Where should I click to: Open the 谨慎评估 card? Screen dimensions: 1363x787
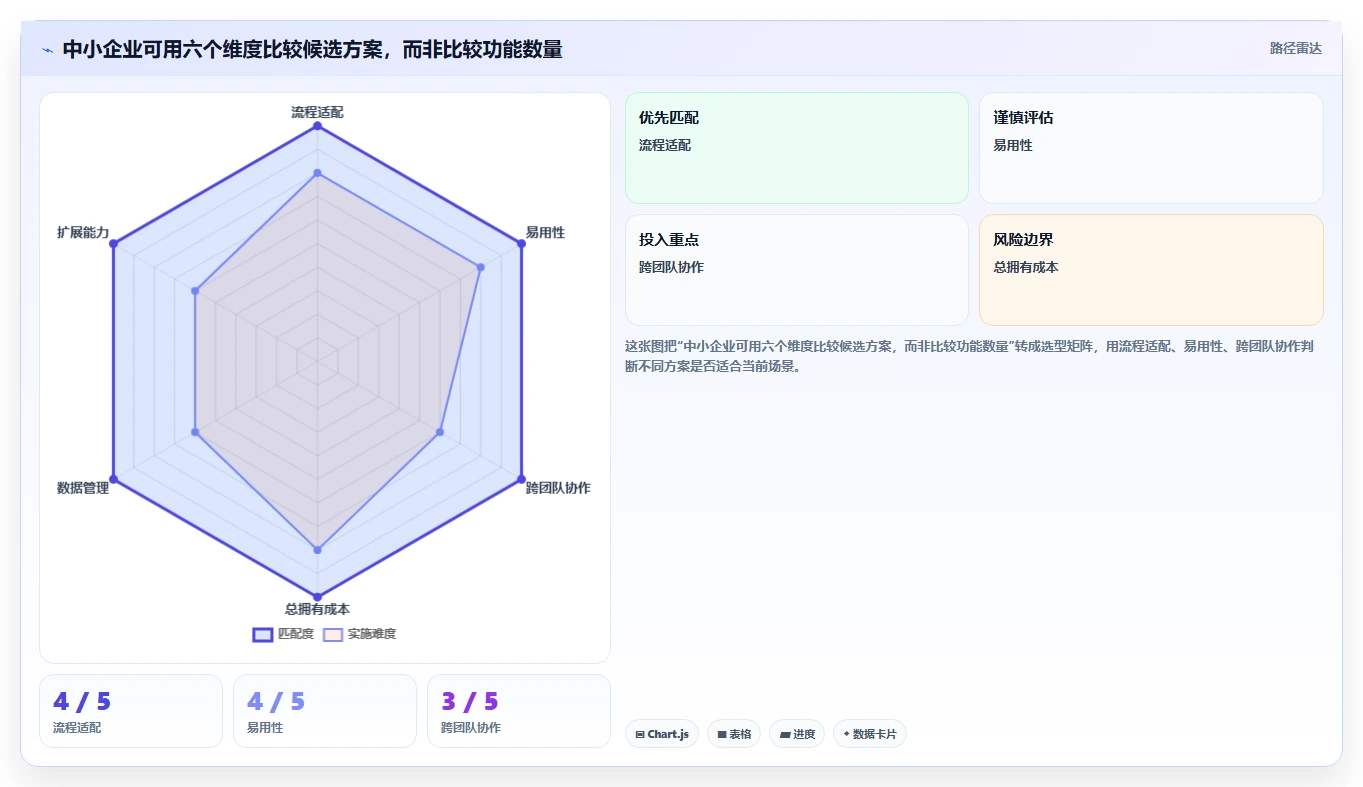click(1151, 148)
